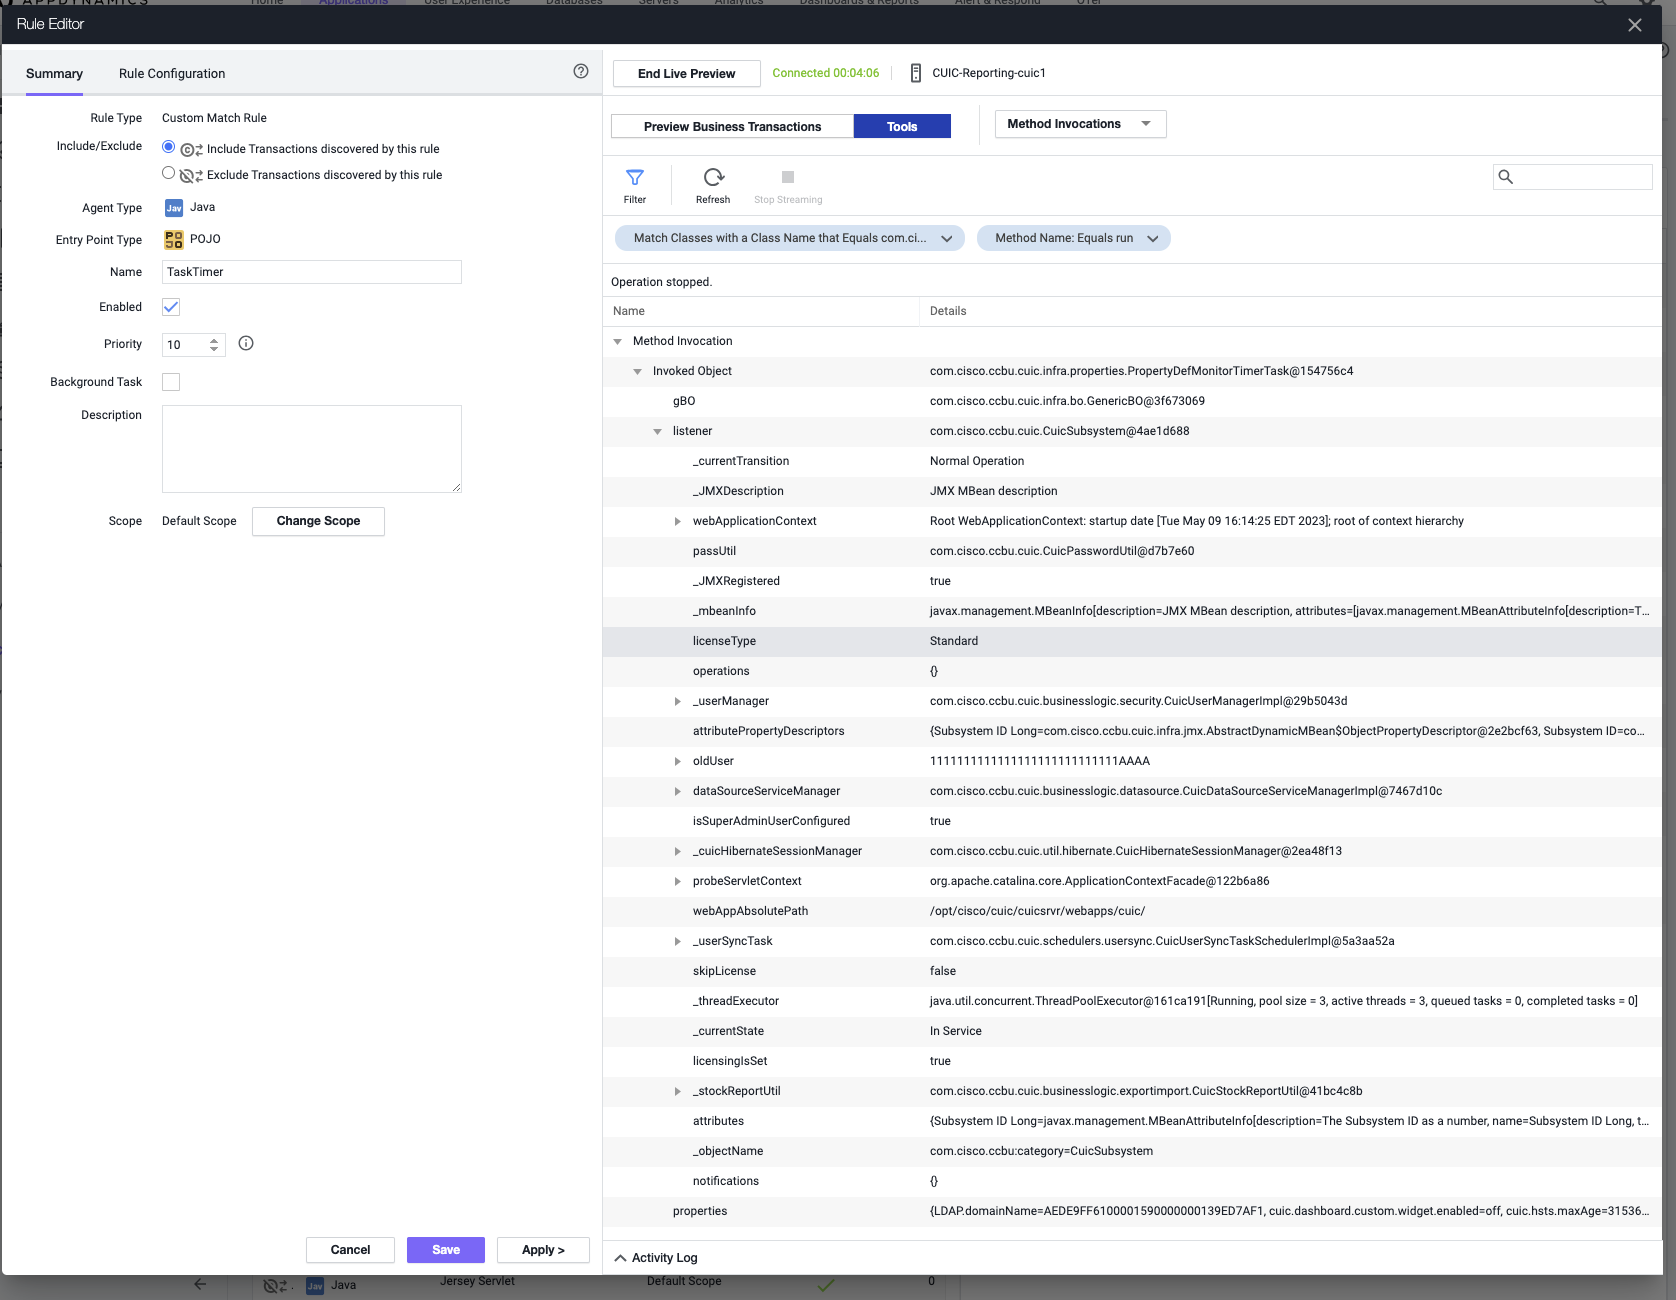
Task: Select the notifications row
Action: (x=1132, y=1182)
